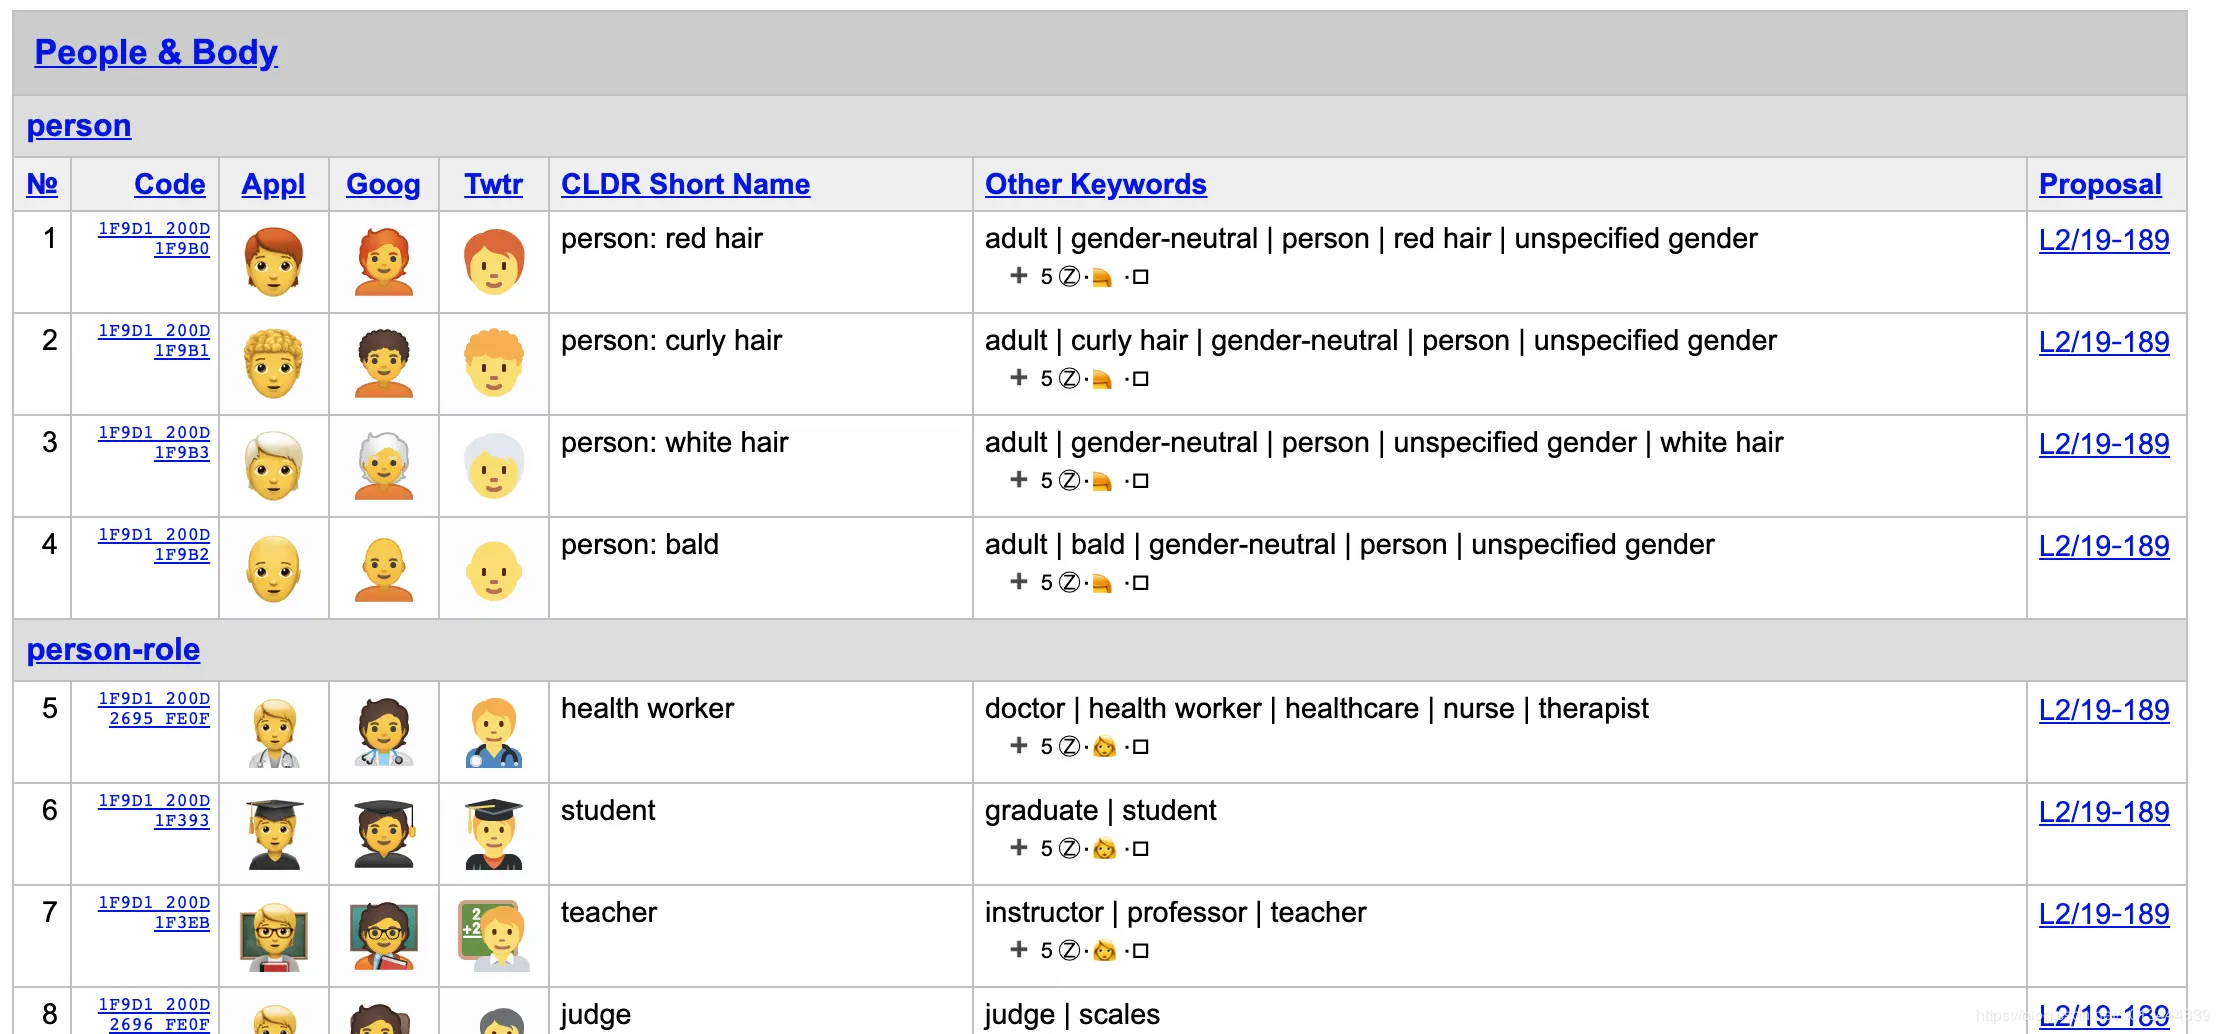This screenshot has height=1034, width=2220.
Task: Click keywords "instructor | professor | teacher"
Action: [1175, 913]
